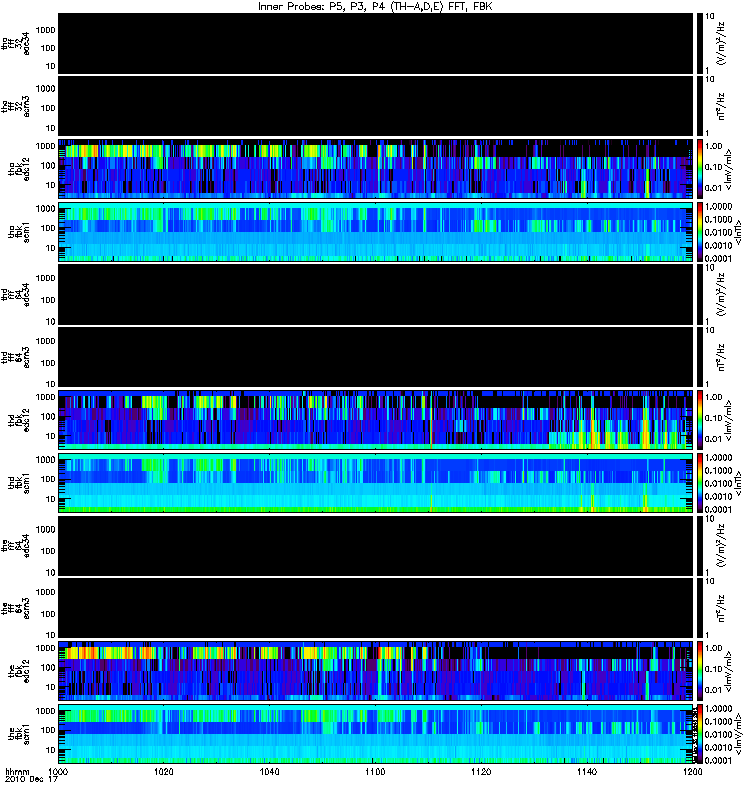The height and width of the screenshot is (800, 750).
Task: Click the tha fbk edc12 axis label
Action: [19, 167]
